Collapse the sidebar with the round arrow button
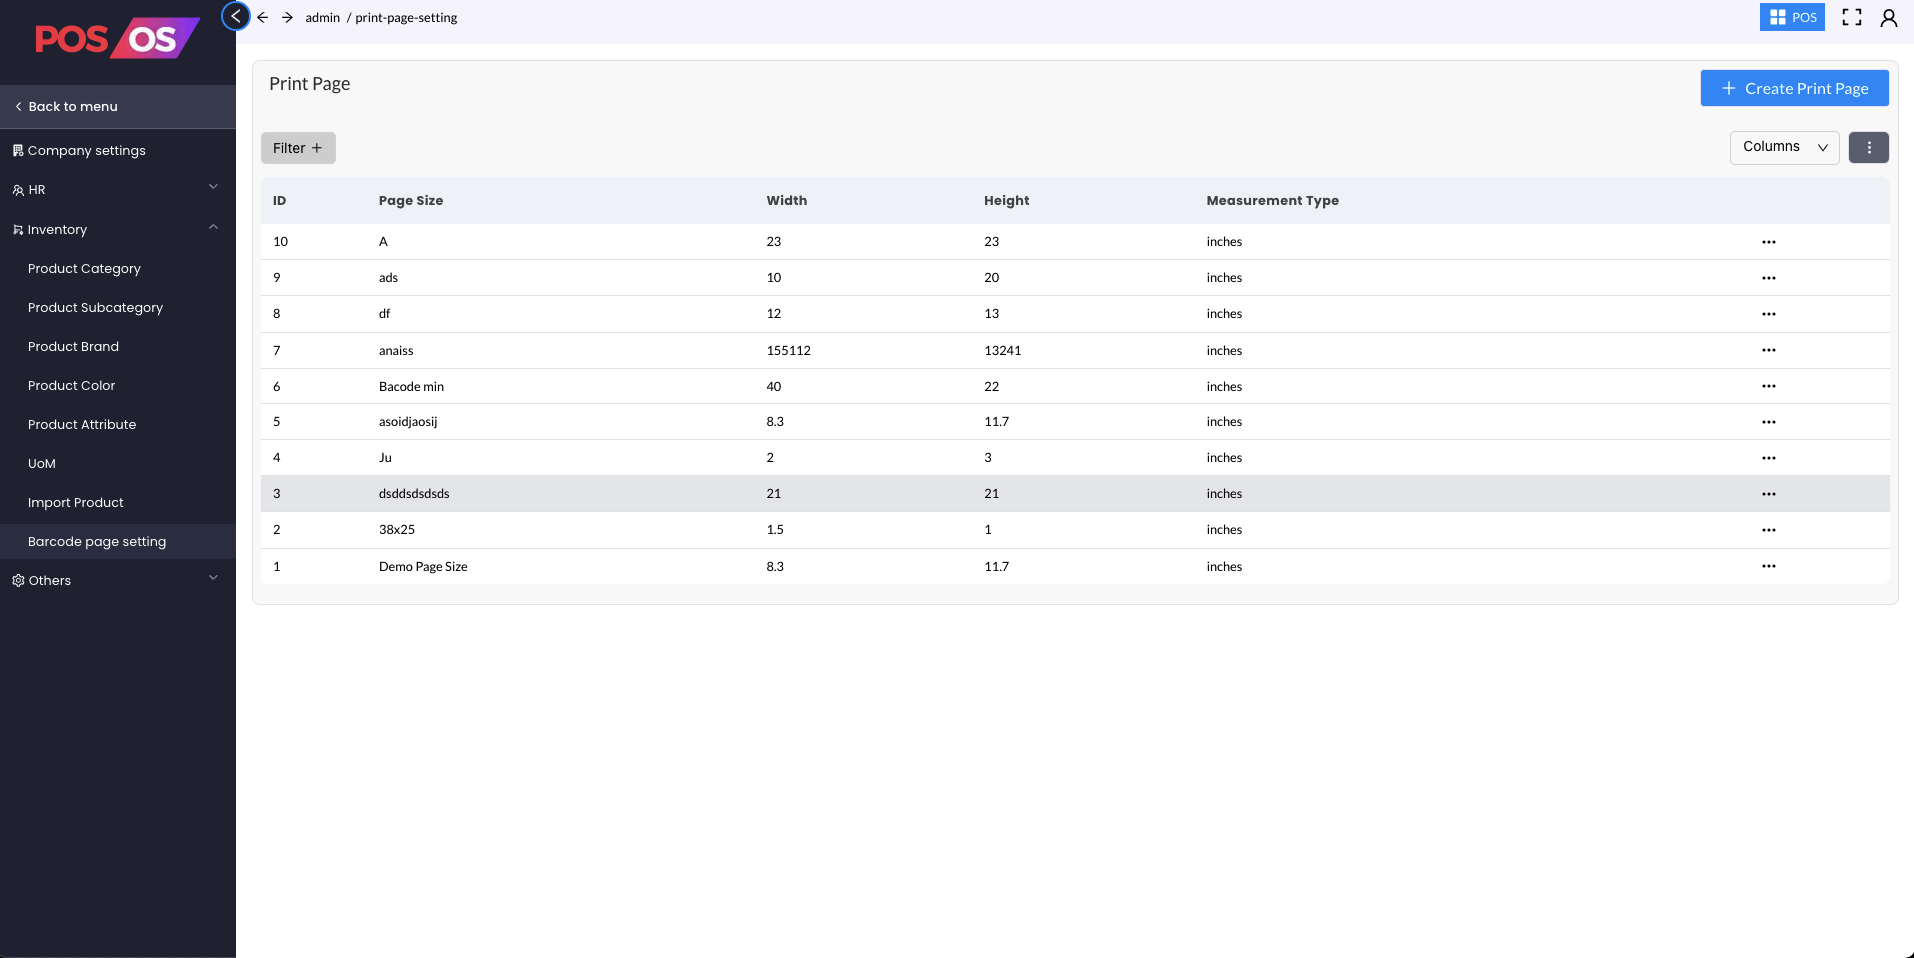The height and width of the screenshot is (958, 1914). click(235, 16)
